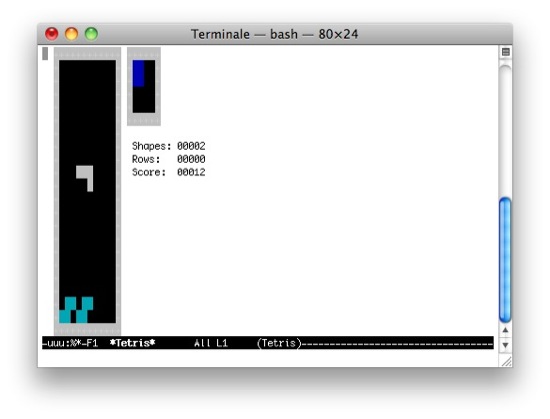This screenshot has width=550, height=419.
Task: Click the scrollbar down arrow
Action: pyautogui.click(x=505, y=345)
